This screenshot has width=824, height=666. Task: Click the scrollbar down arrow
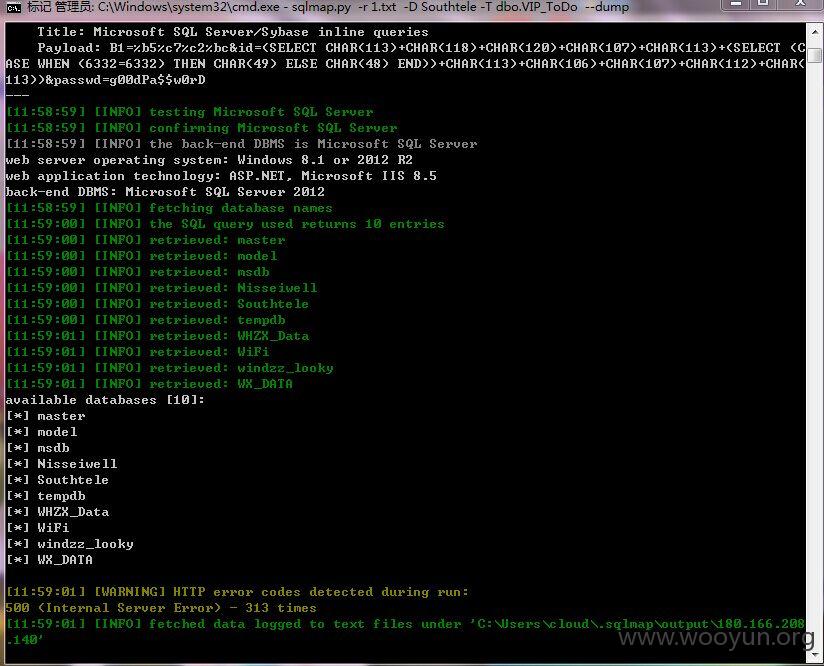[815, 653]
